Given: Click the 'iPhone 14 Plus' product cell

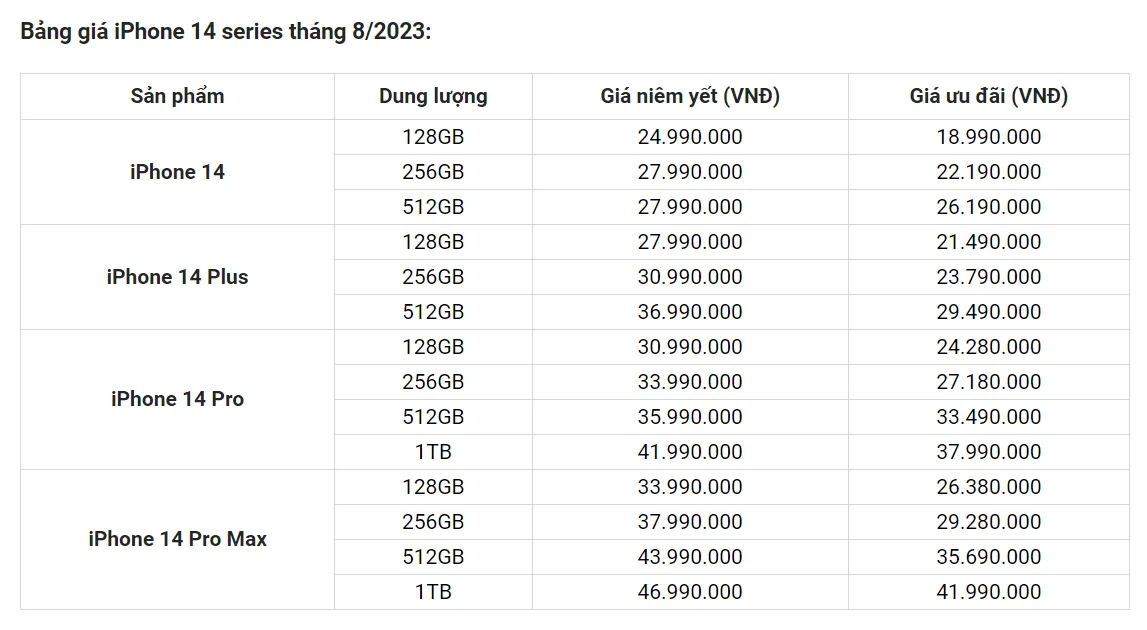Looking at the screenshot, I should click(x=177, y=277).
